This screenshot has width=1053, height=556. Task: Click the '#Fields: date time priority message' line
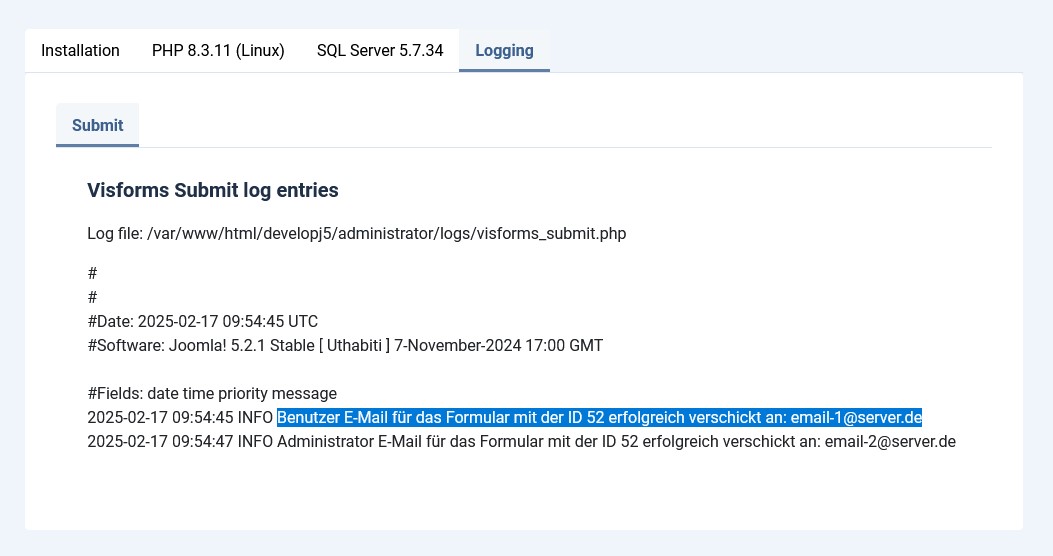tap(212, 393)
